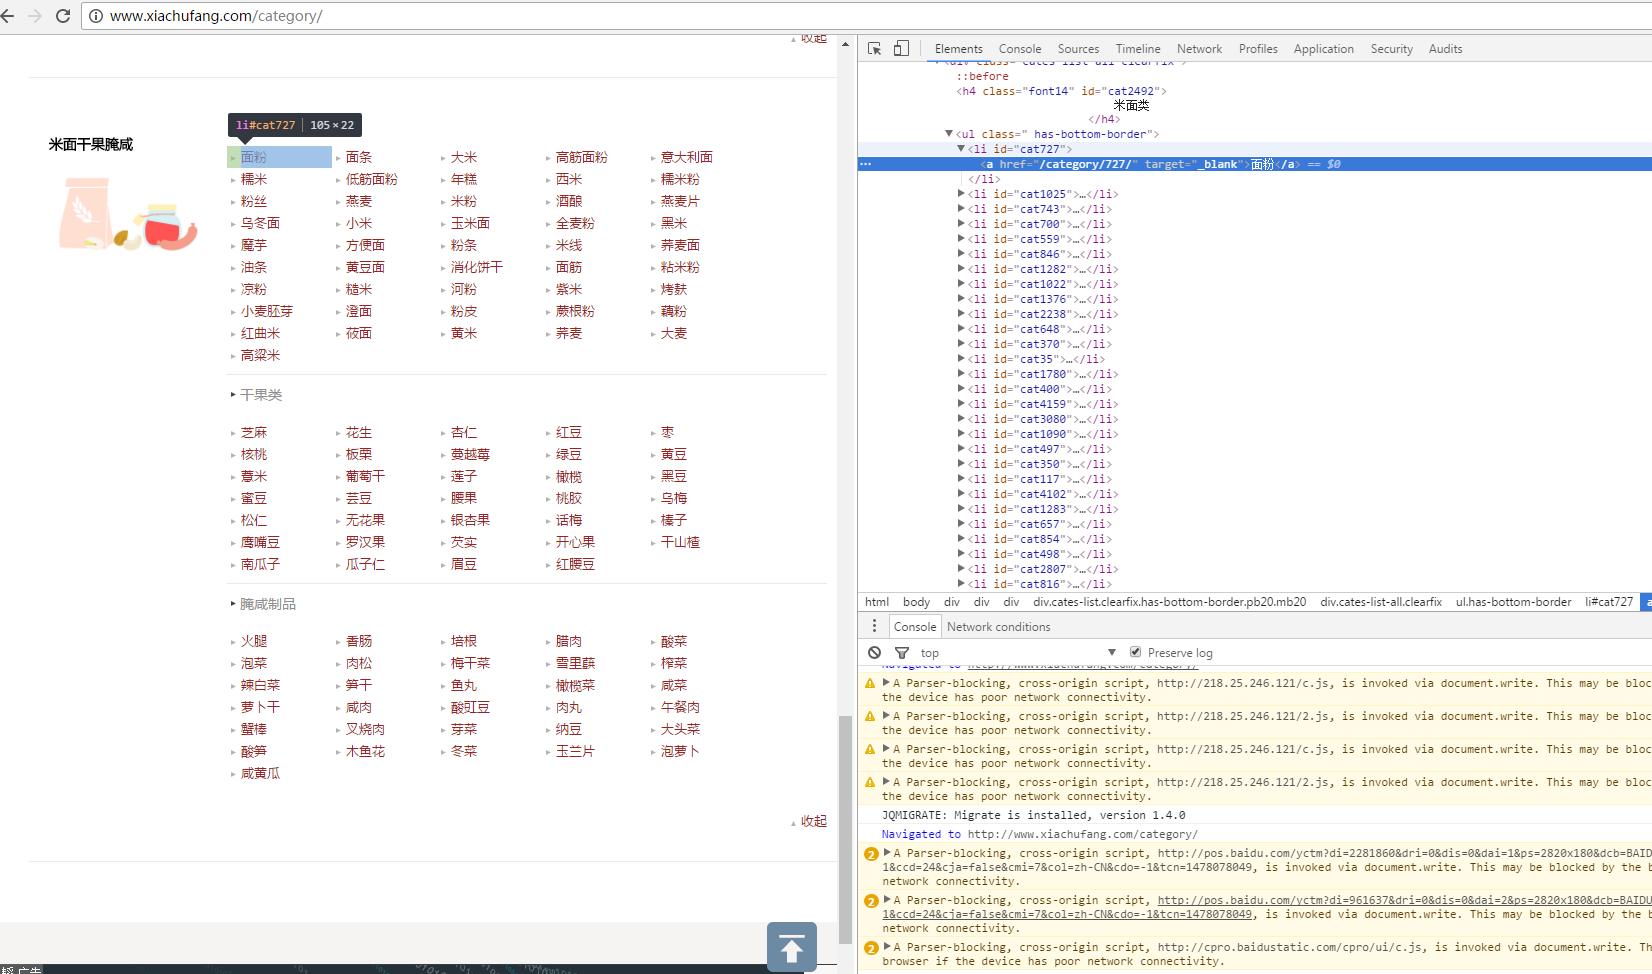
Task: Switch to the Network tab
Action: (1199, 48)
